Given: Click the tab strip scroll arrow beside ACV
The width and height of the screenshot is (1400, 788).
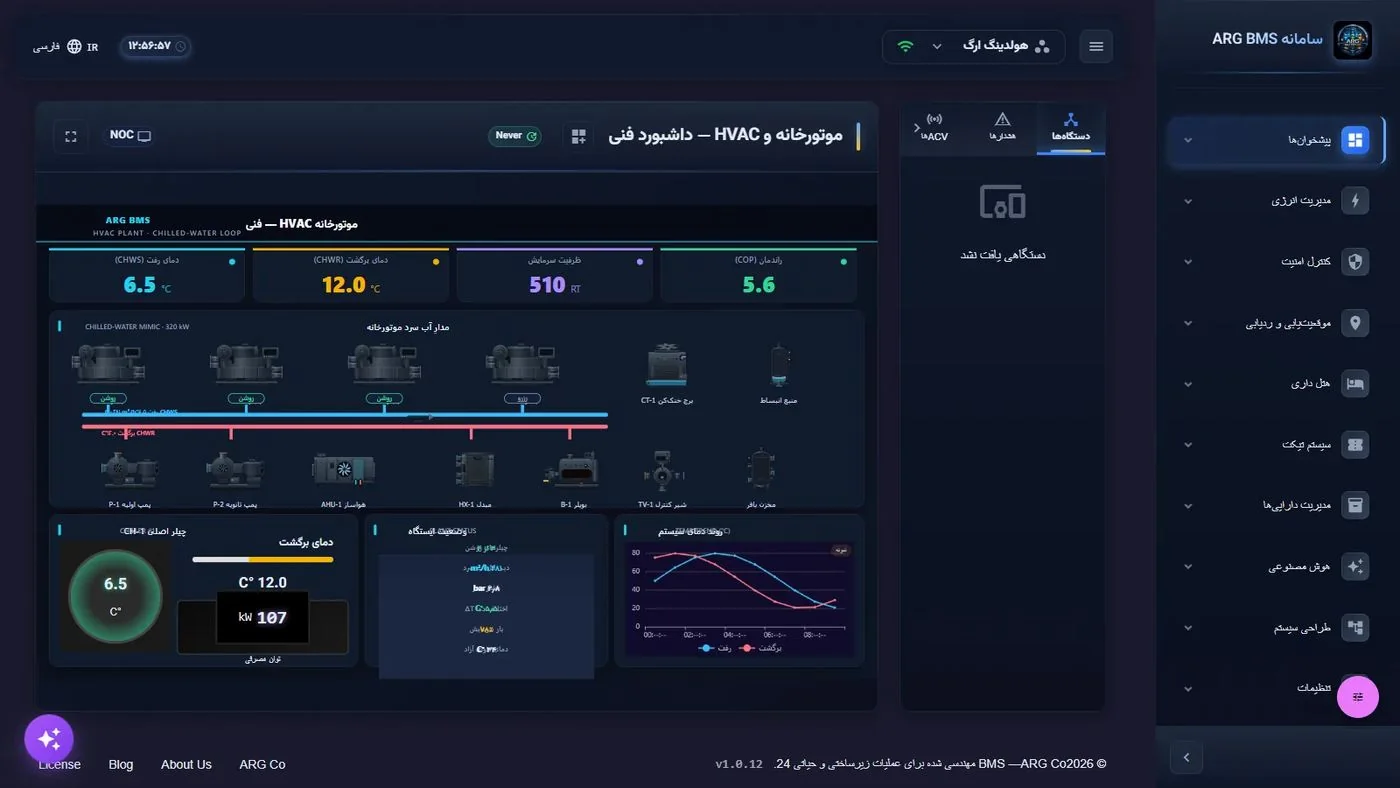Looking at the screenshot, I should pyautogui.click(x=917, y=128).
